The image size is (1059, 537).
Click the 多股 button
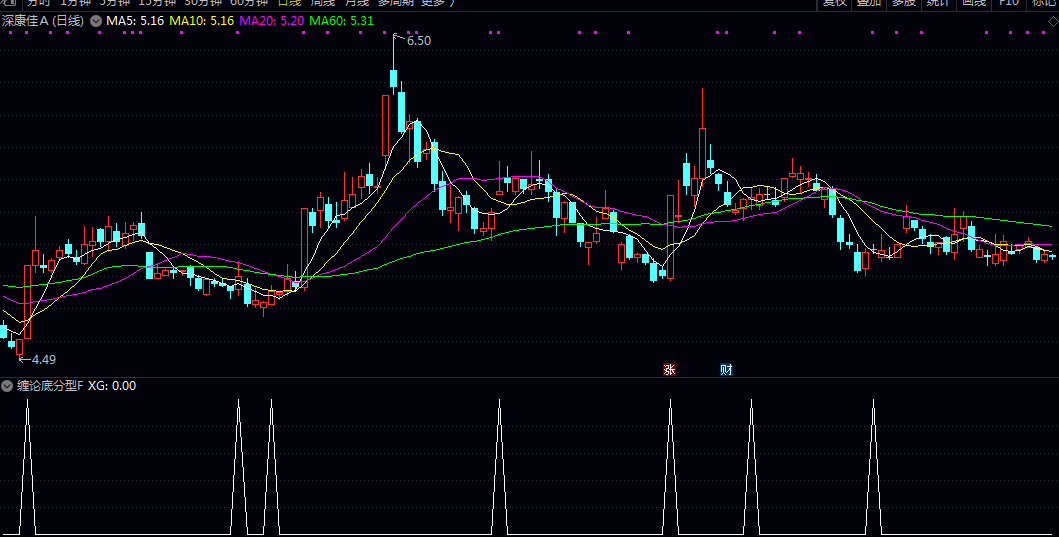(x=903, y=3)
